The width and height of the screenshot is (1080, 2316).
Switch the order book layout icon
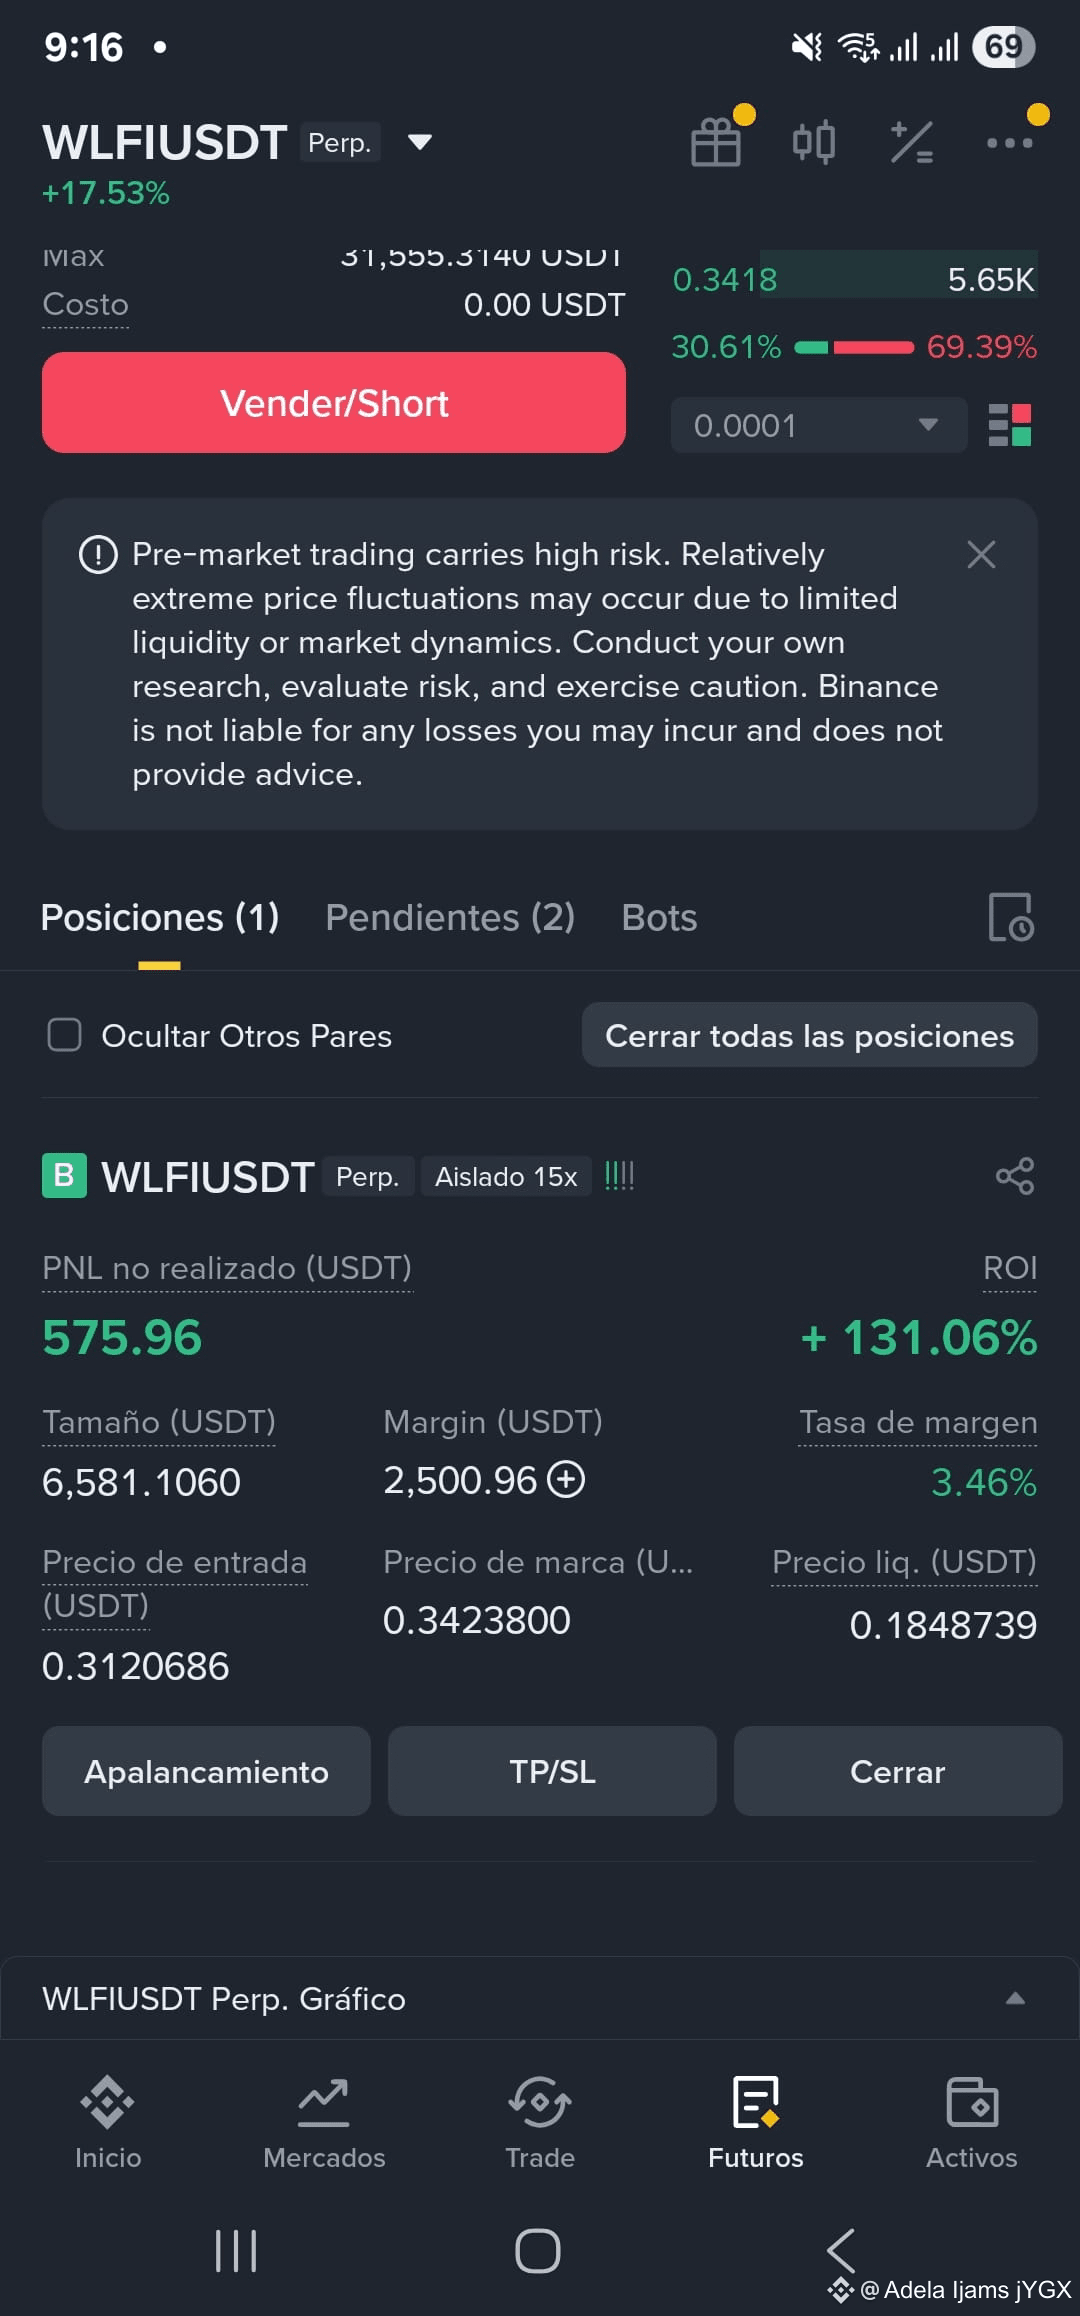[1009, 425]
